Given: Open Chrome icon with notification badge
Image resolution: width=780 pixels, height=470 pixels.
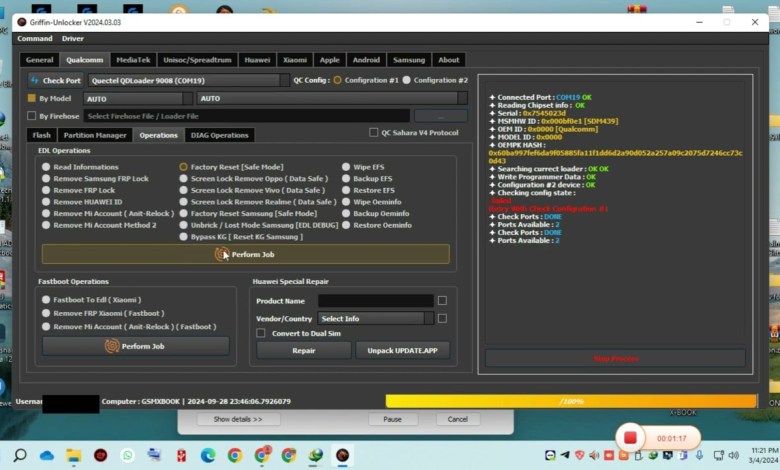Looking at the screenshot, I should (x=262, y=455).
